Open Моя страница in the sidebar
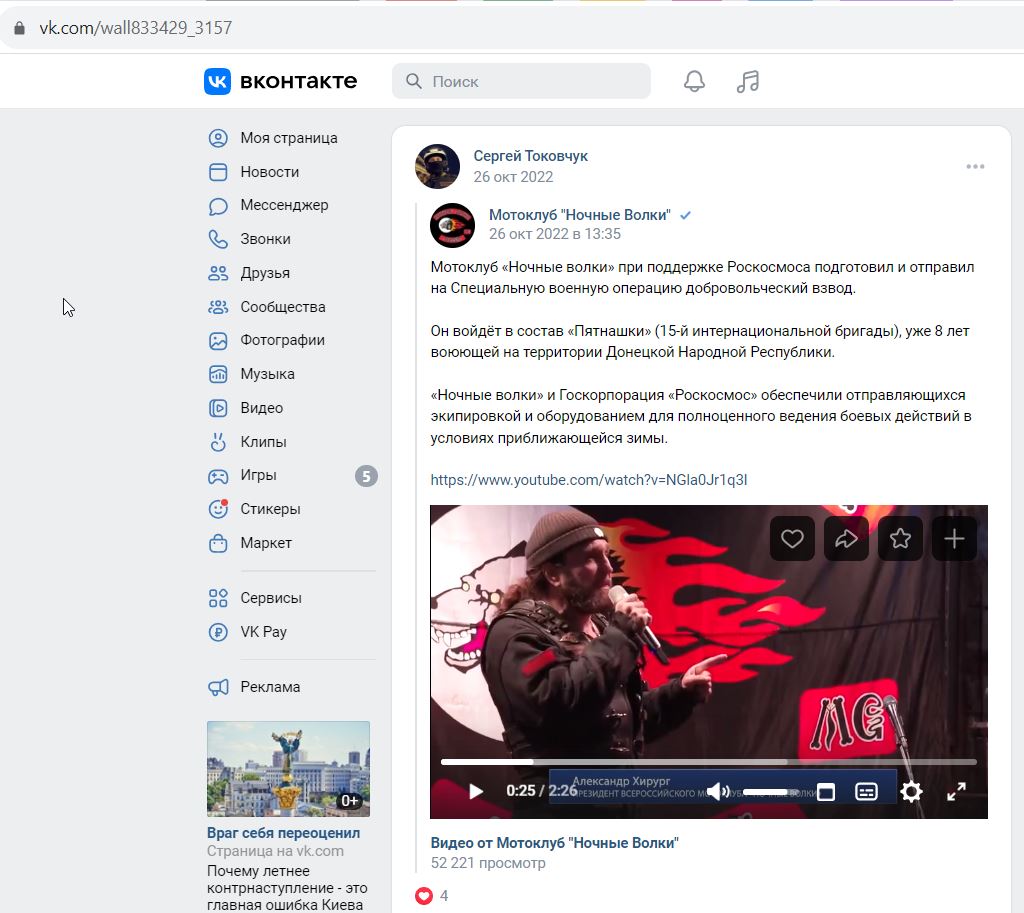 coord(289,138)
